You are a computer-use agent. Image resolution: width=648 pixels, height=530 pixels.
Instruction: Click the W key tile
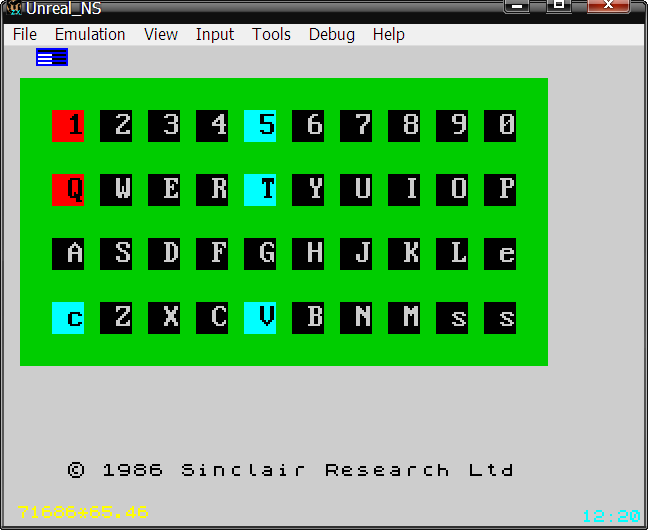pyautogui.click(x=116, y=190)
